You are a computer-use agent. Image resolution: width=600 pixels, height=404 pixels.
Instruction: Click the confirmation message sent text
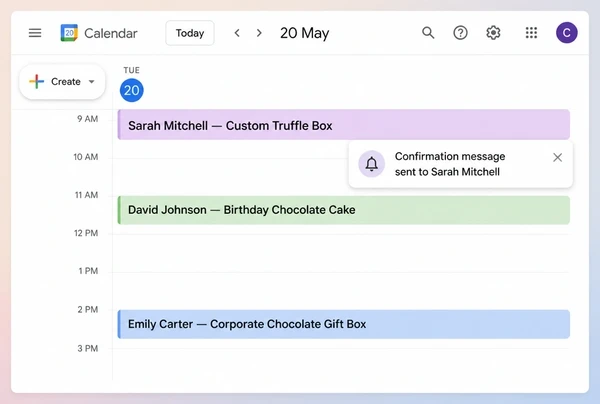click(x=450, y=164)
